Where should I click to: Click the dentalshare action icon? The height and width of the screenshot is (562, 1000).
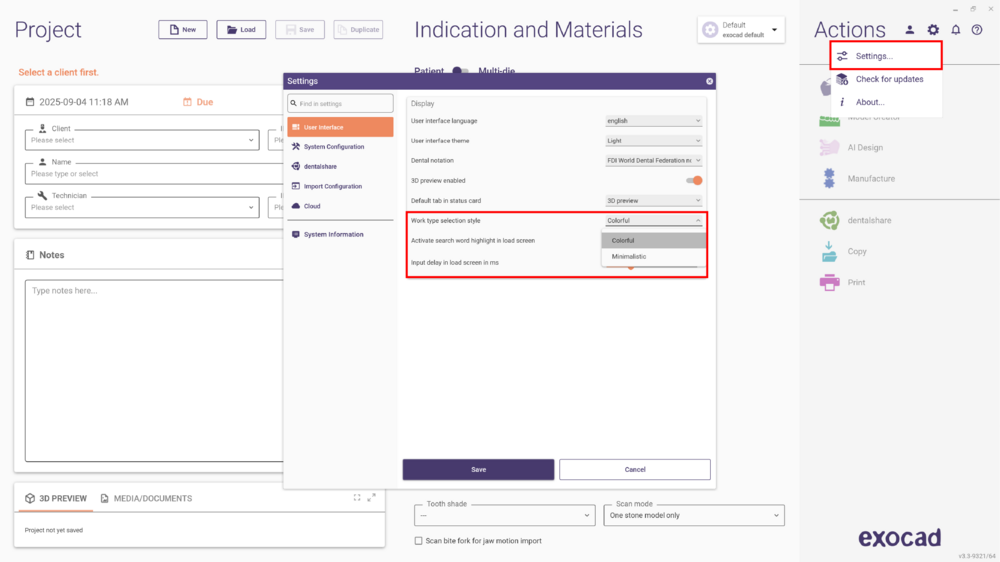coord(829,220)
